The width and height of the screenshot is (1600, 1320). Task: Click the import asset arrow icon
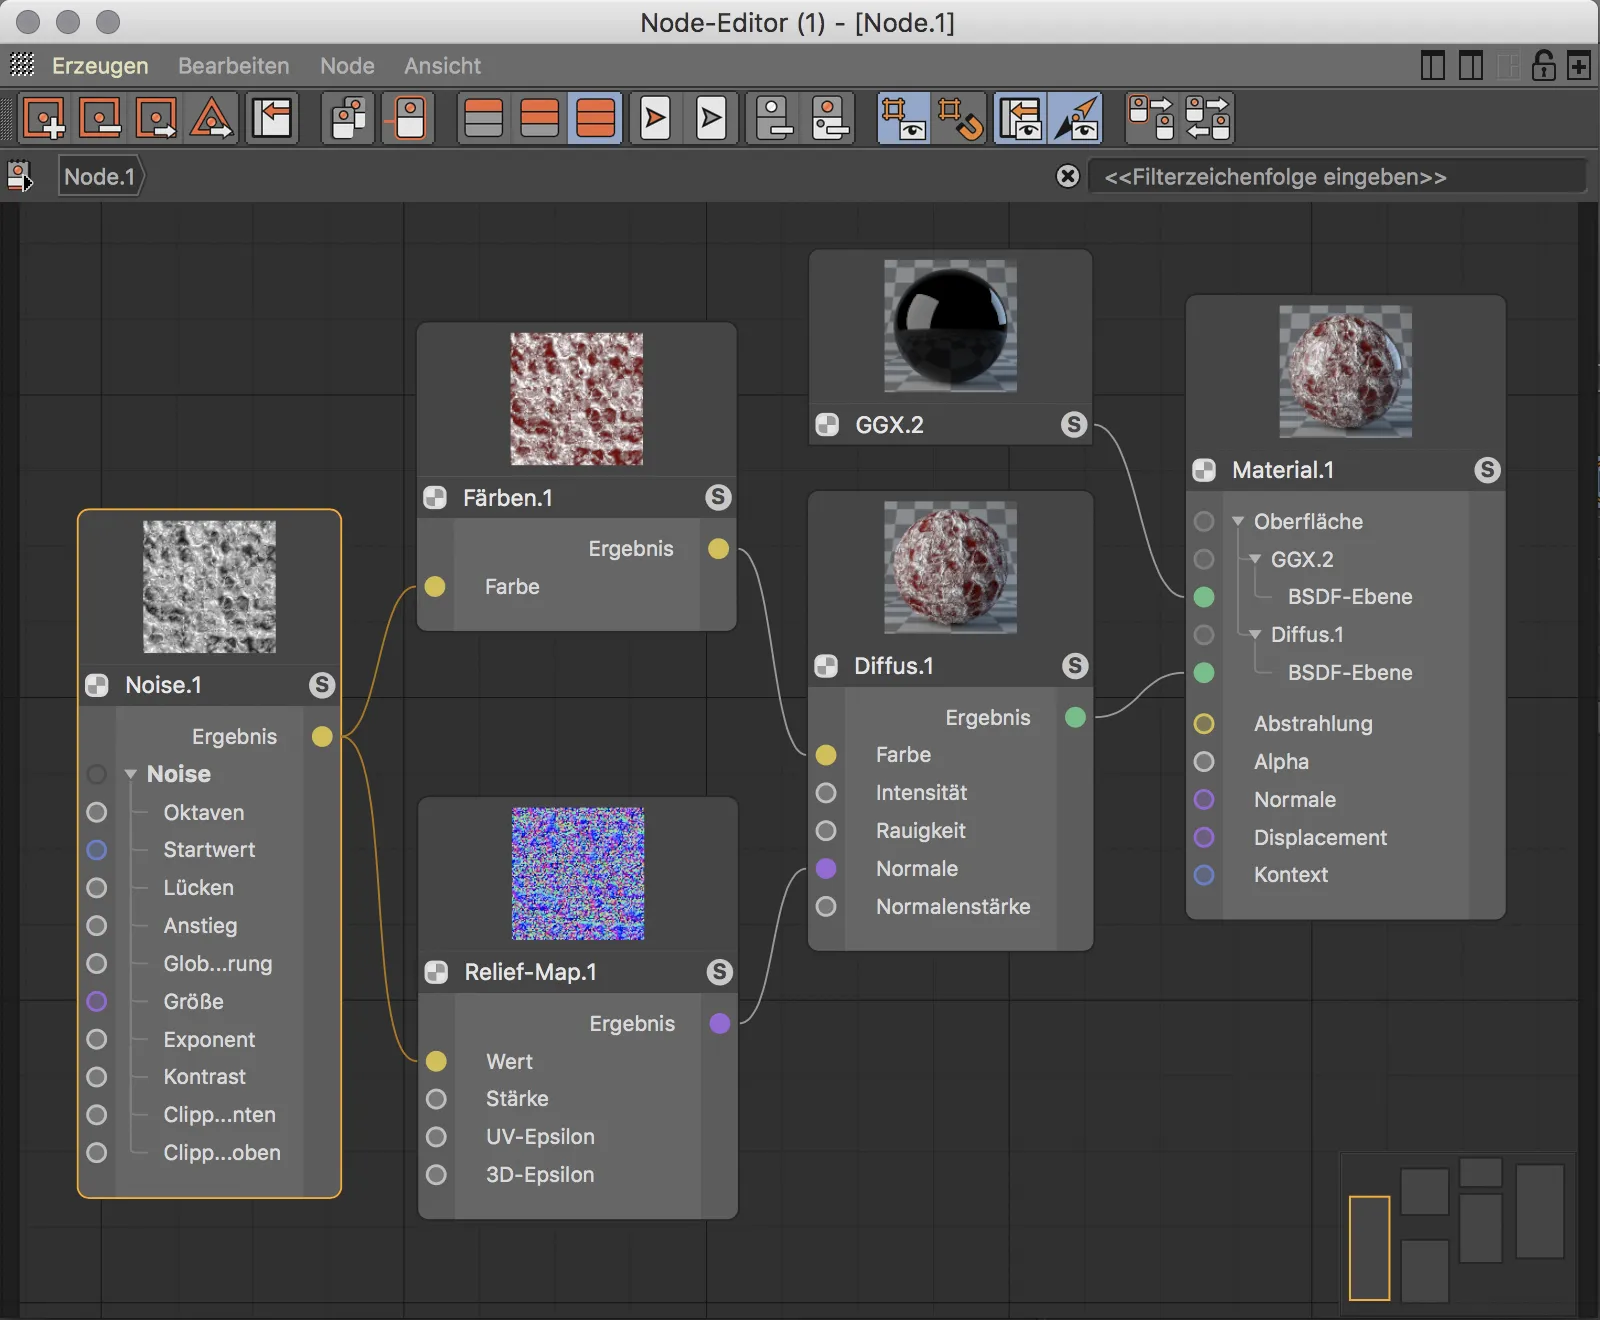pyautogui.click(x=272, y=118)
